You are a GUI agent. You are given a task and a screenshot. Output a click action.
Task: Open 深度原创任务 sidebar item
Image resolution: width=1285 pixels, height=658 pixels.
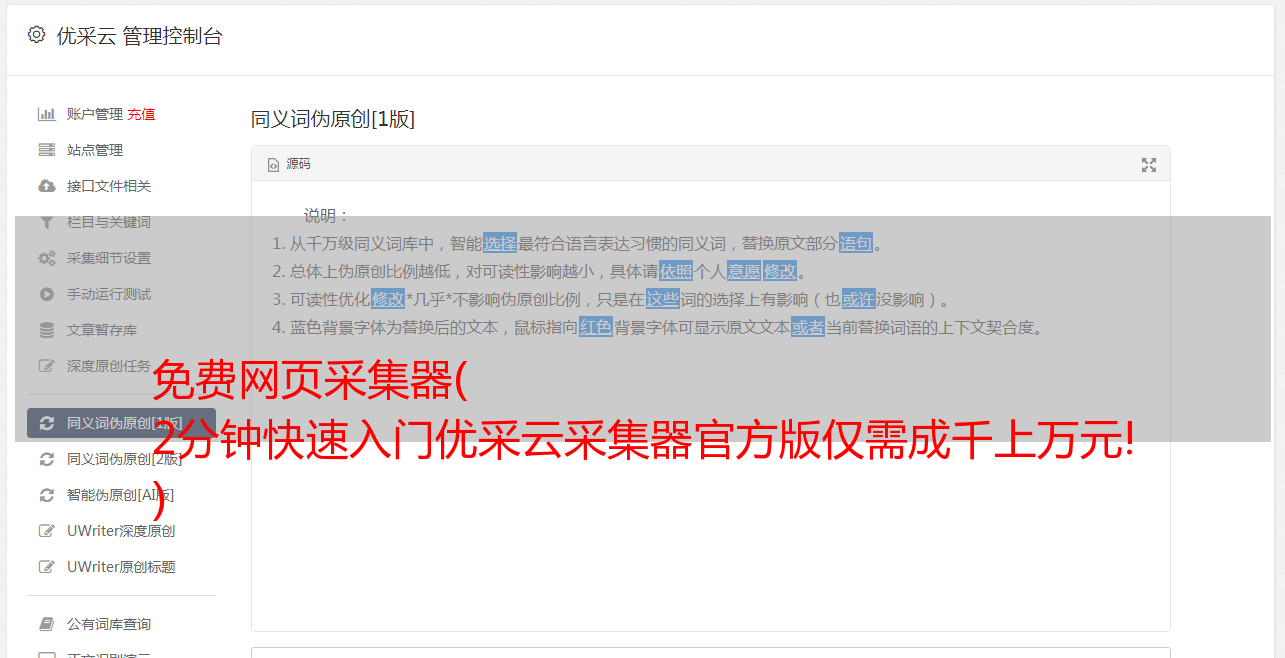pos(109,366)
